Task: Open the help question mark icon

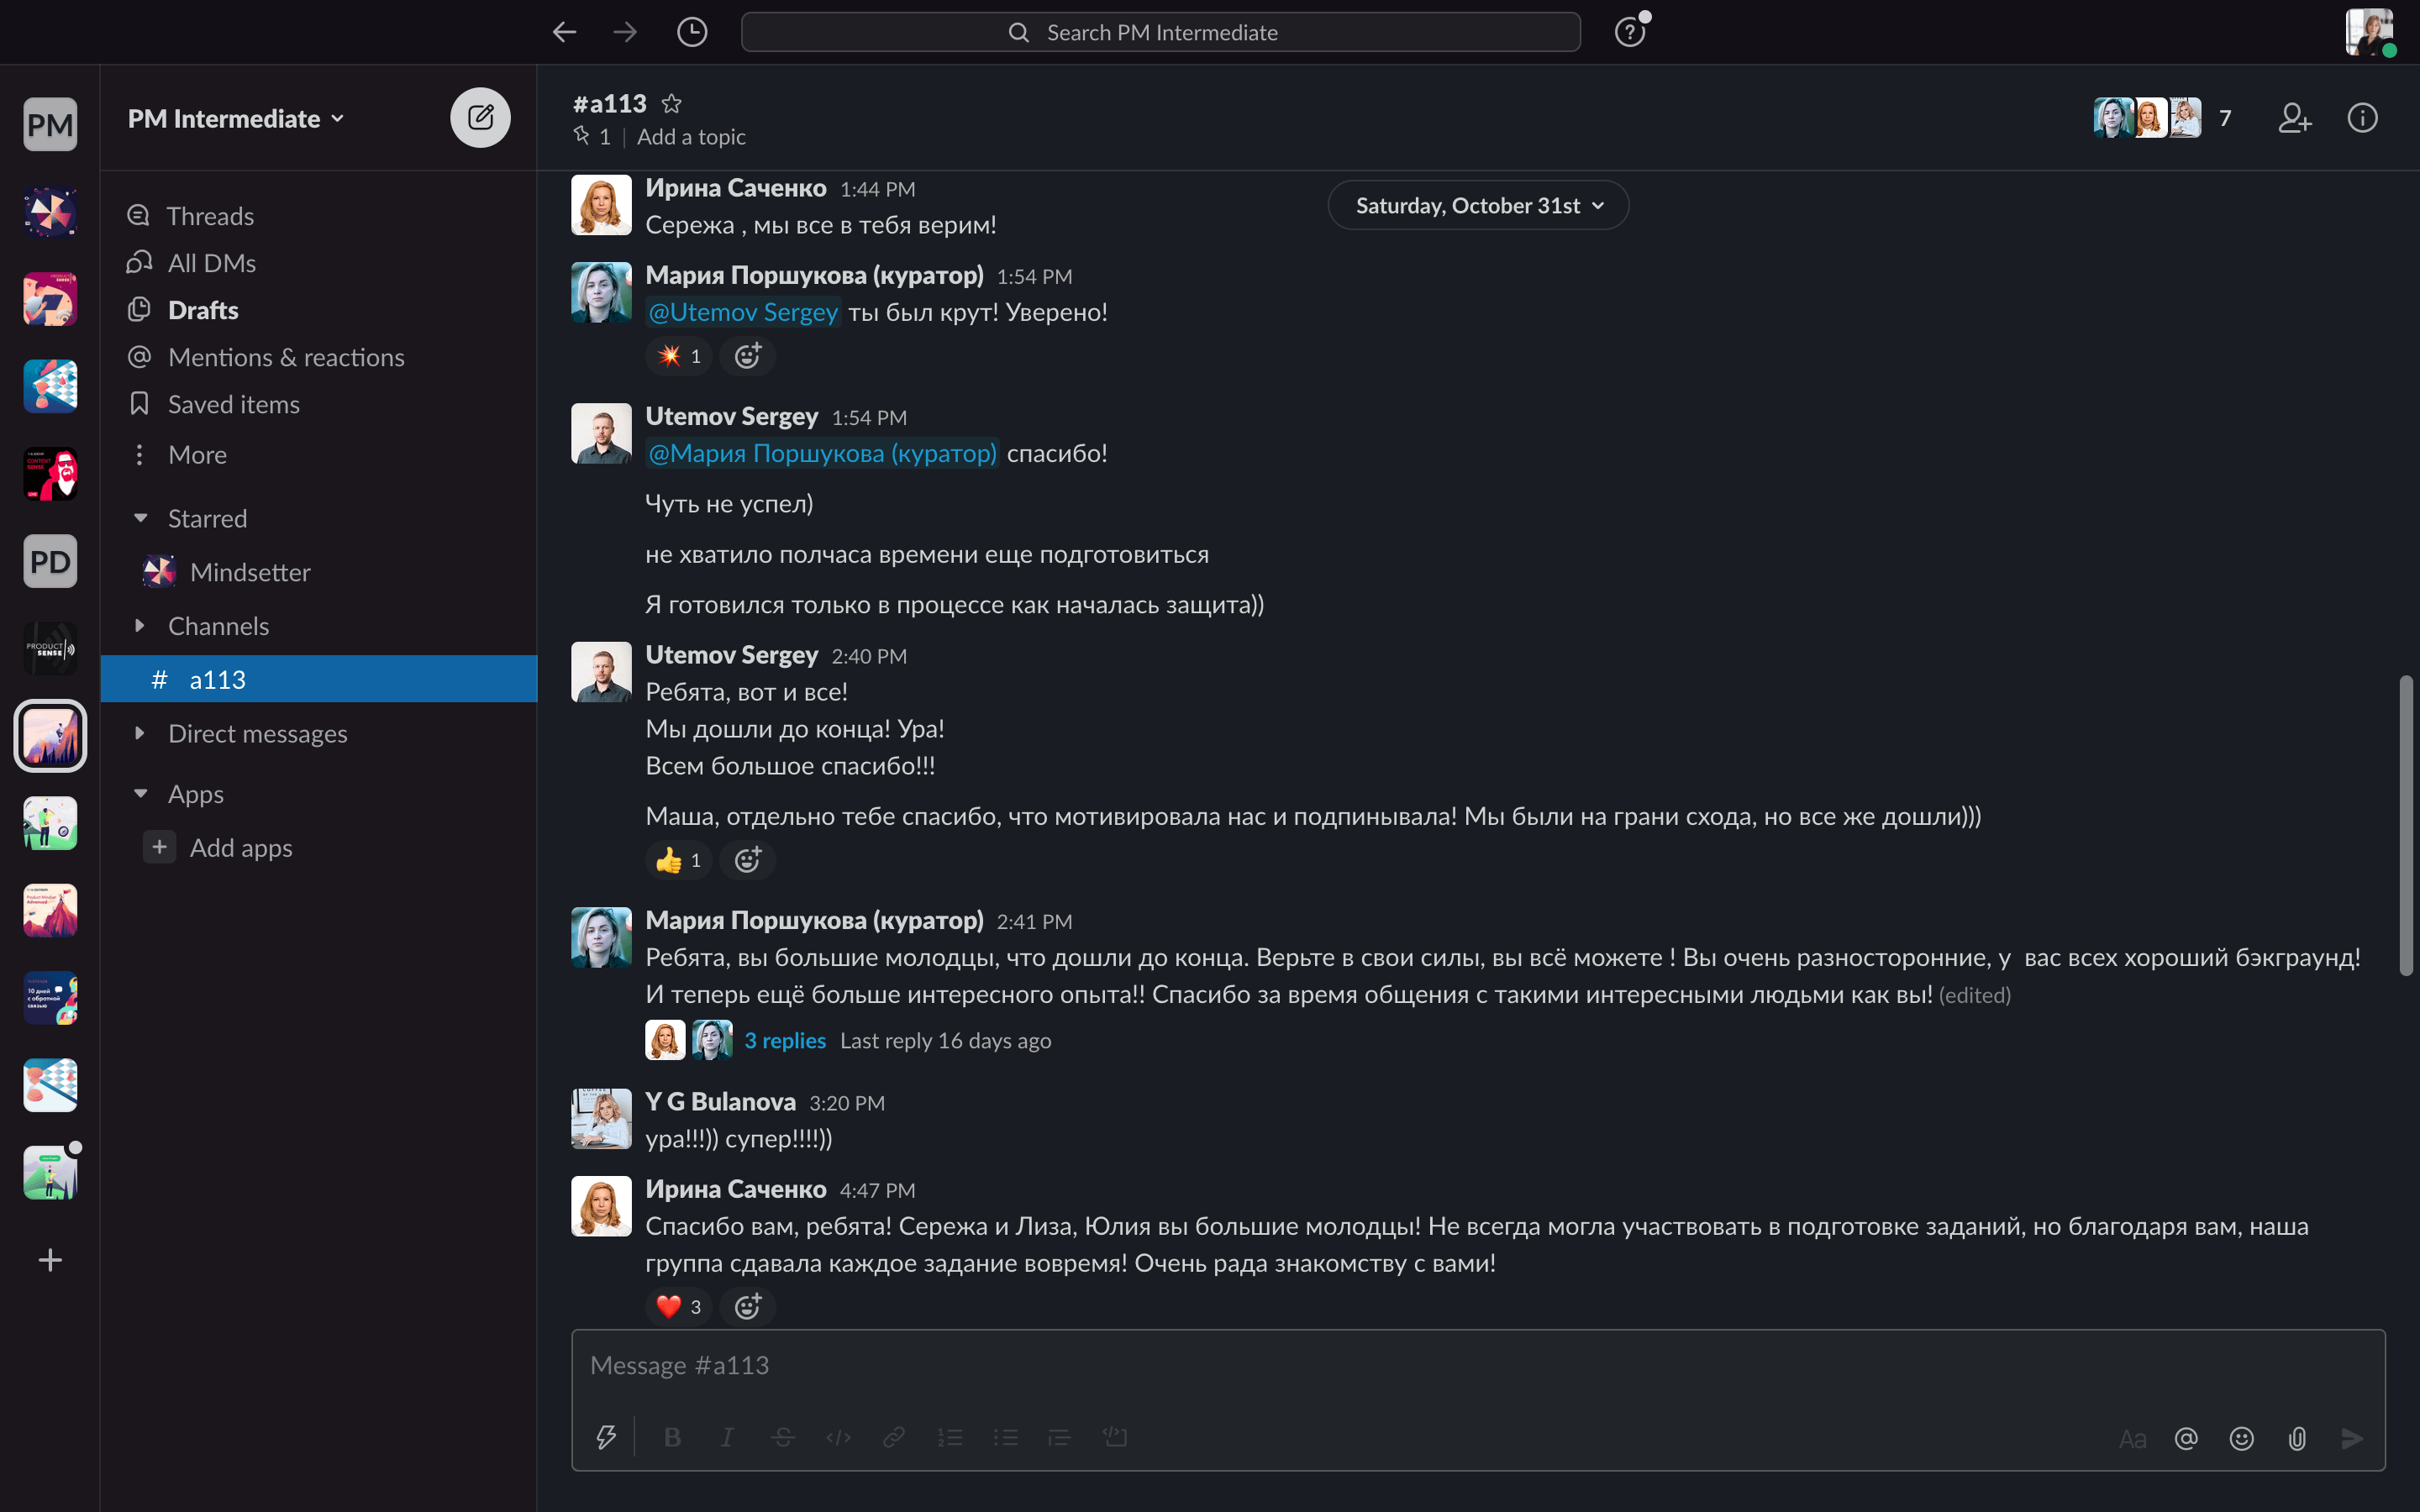Action: click(x=1630, y=32)
